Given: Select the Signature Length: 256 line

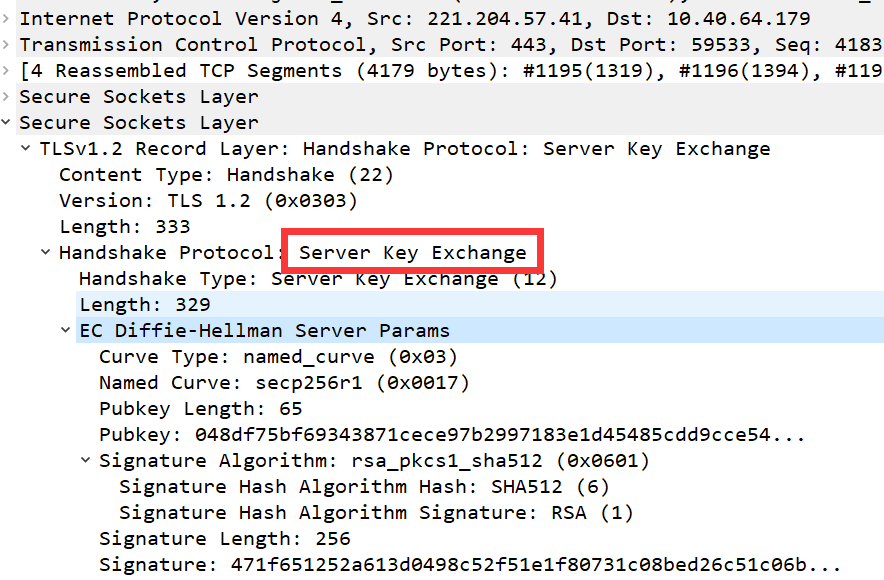Looking at the screenshot, I should 224,538.
